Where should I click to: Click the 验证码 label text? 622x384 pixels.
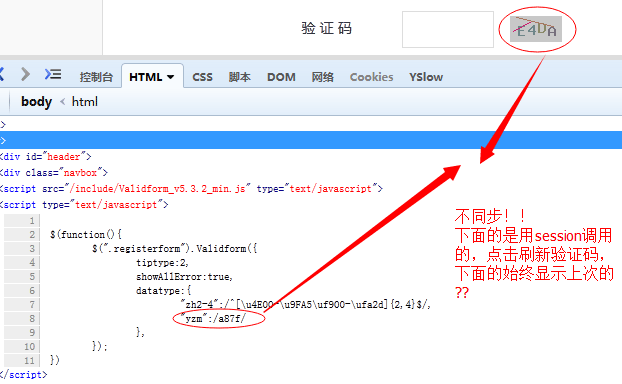pyautogui.click(x=326, y=29)
